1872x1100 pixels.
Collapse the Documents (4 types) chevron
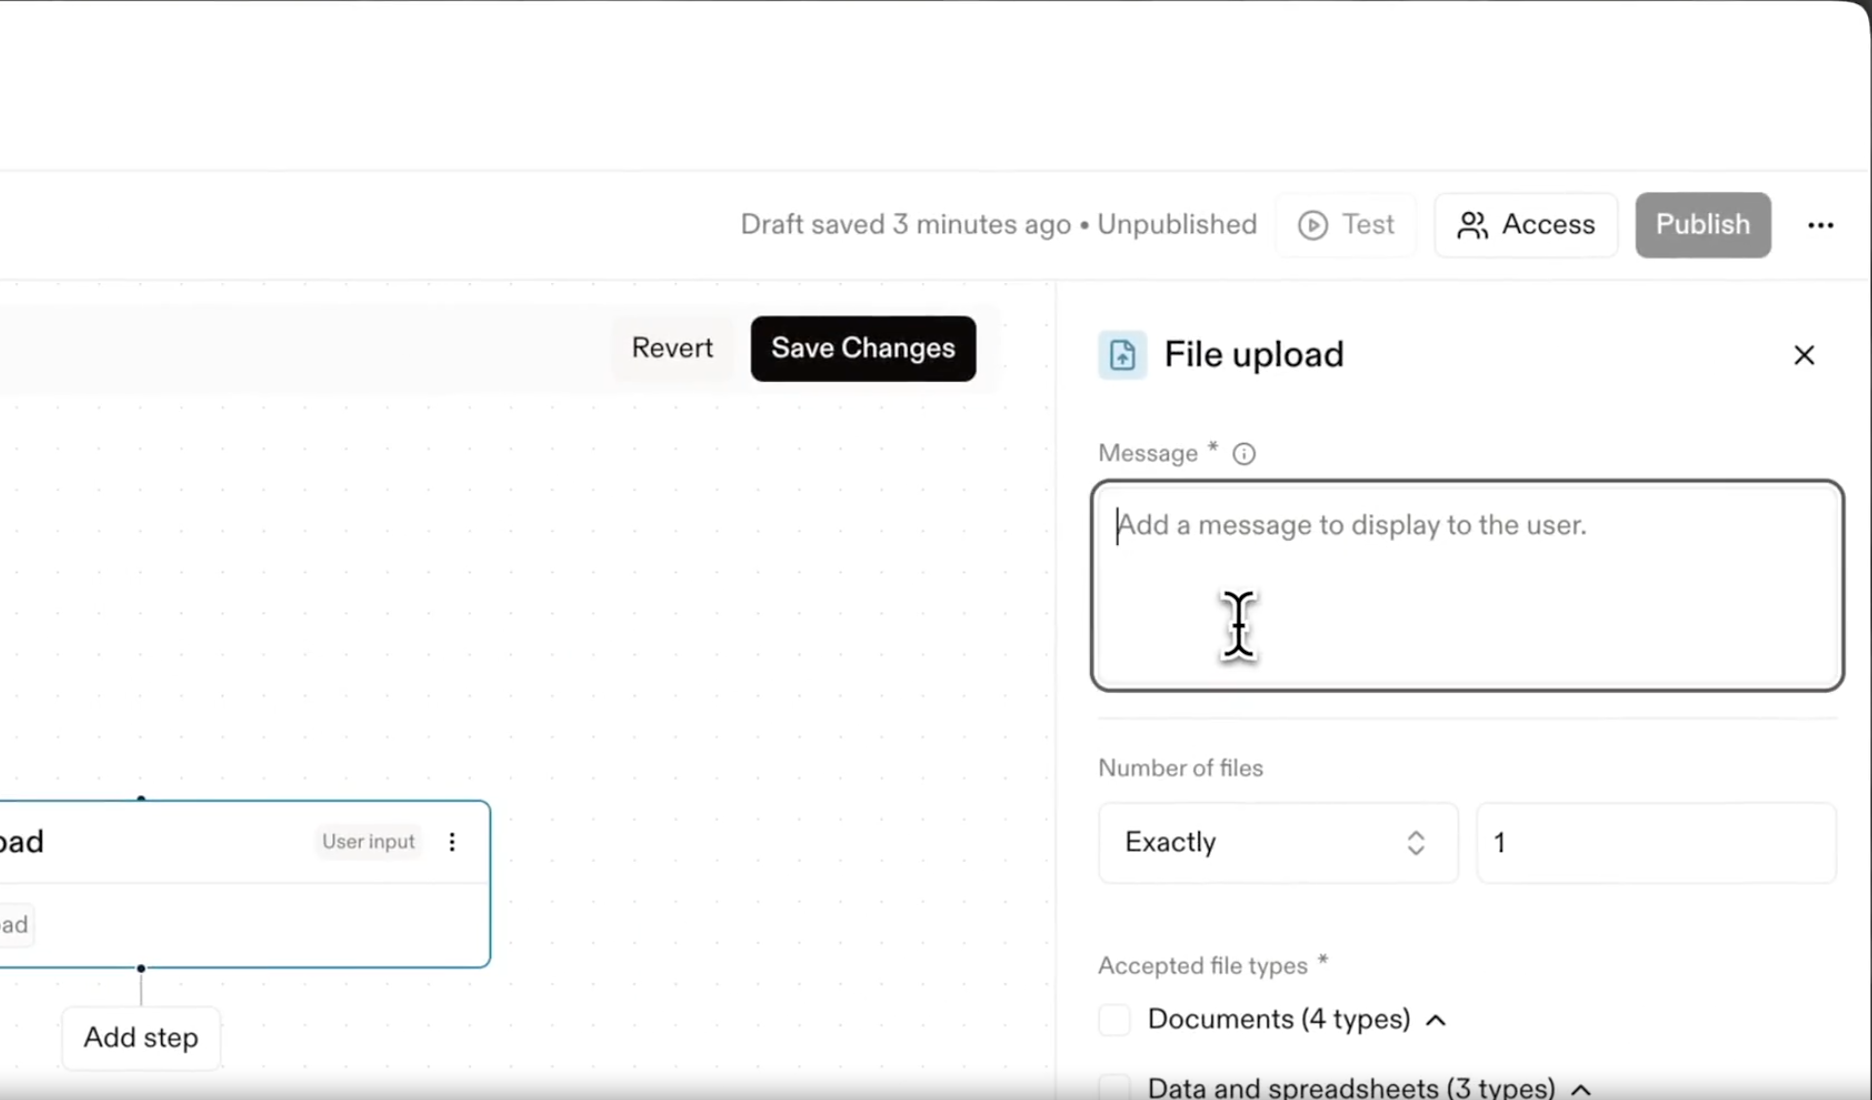[1435, 1020]
